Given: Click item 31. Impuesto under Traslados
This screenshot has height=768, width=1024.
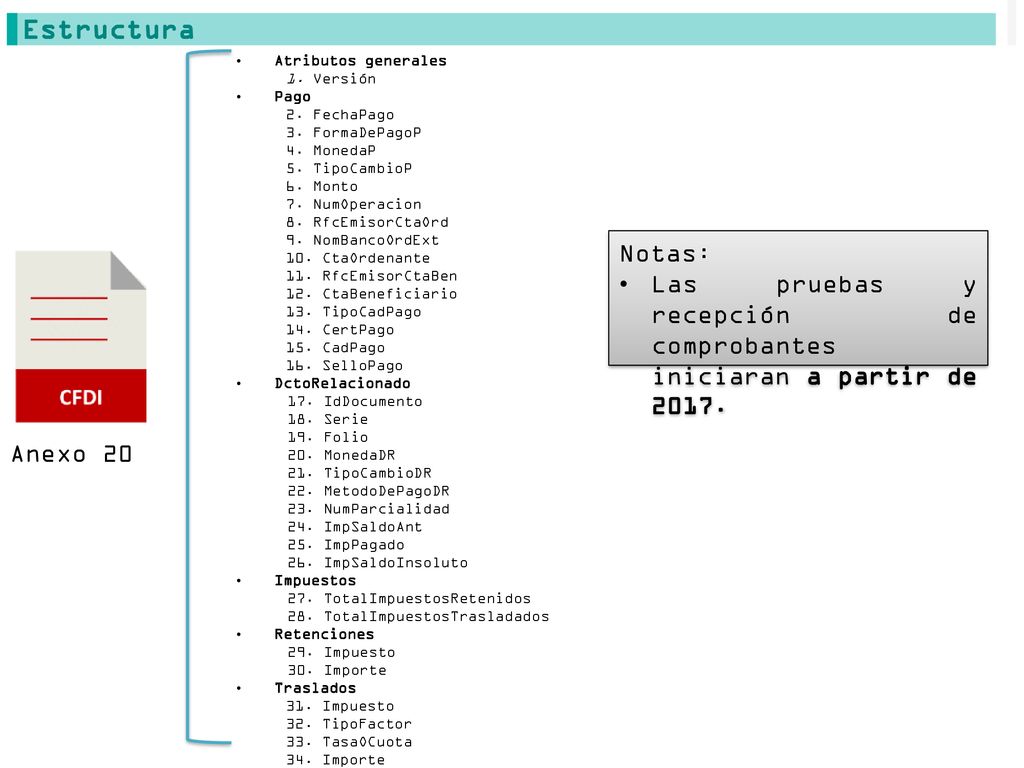Looking at the screenshot, I should pos(340,707).
